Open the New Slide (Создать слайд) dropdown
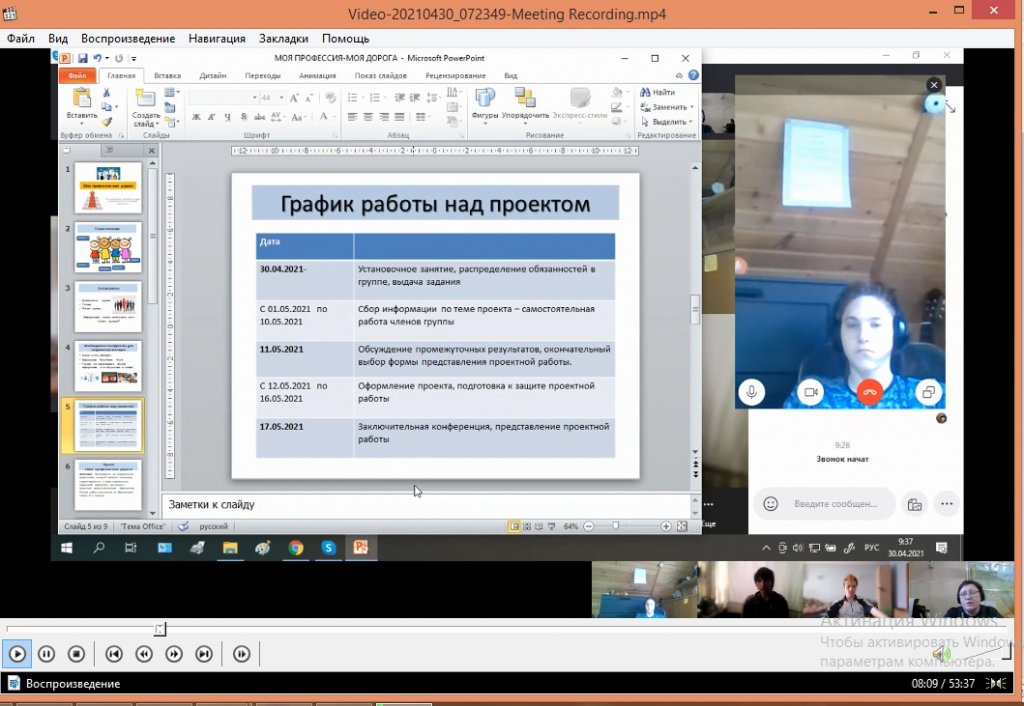The height and width of the screenshot is (706, 1024). tap(146, 120)
